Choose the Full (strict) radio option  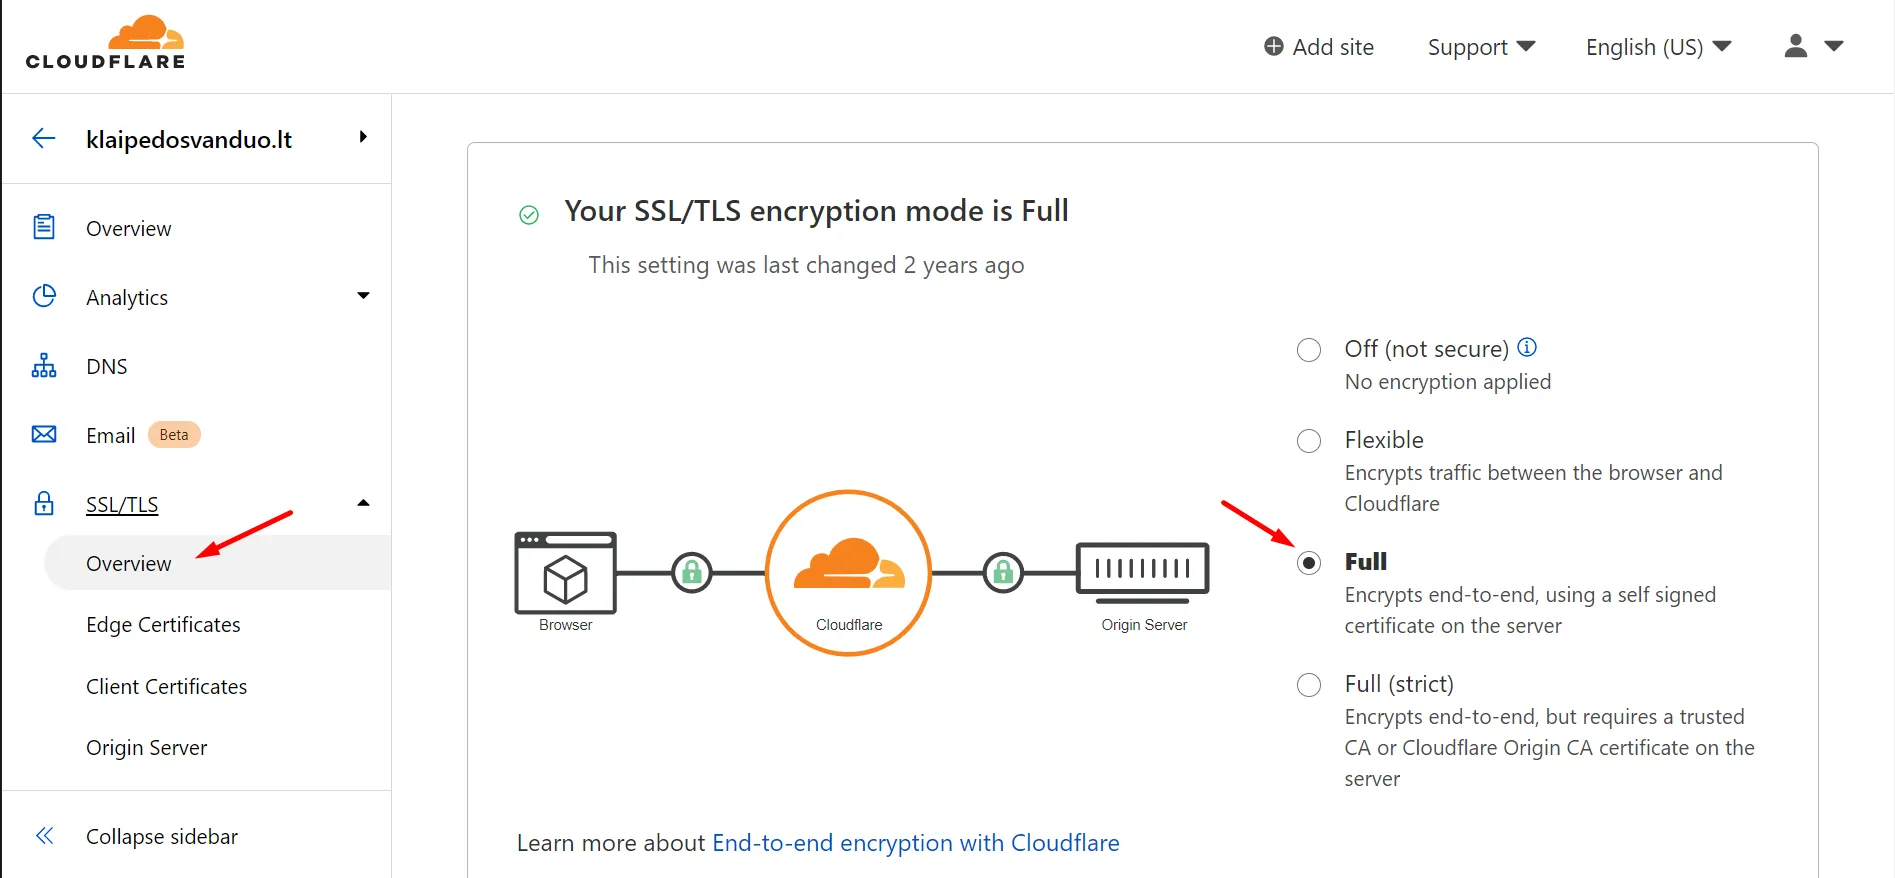click(x=1309, y=685)
